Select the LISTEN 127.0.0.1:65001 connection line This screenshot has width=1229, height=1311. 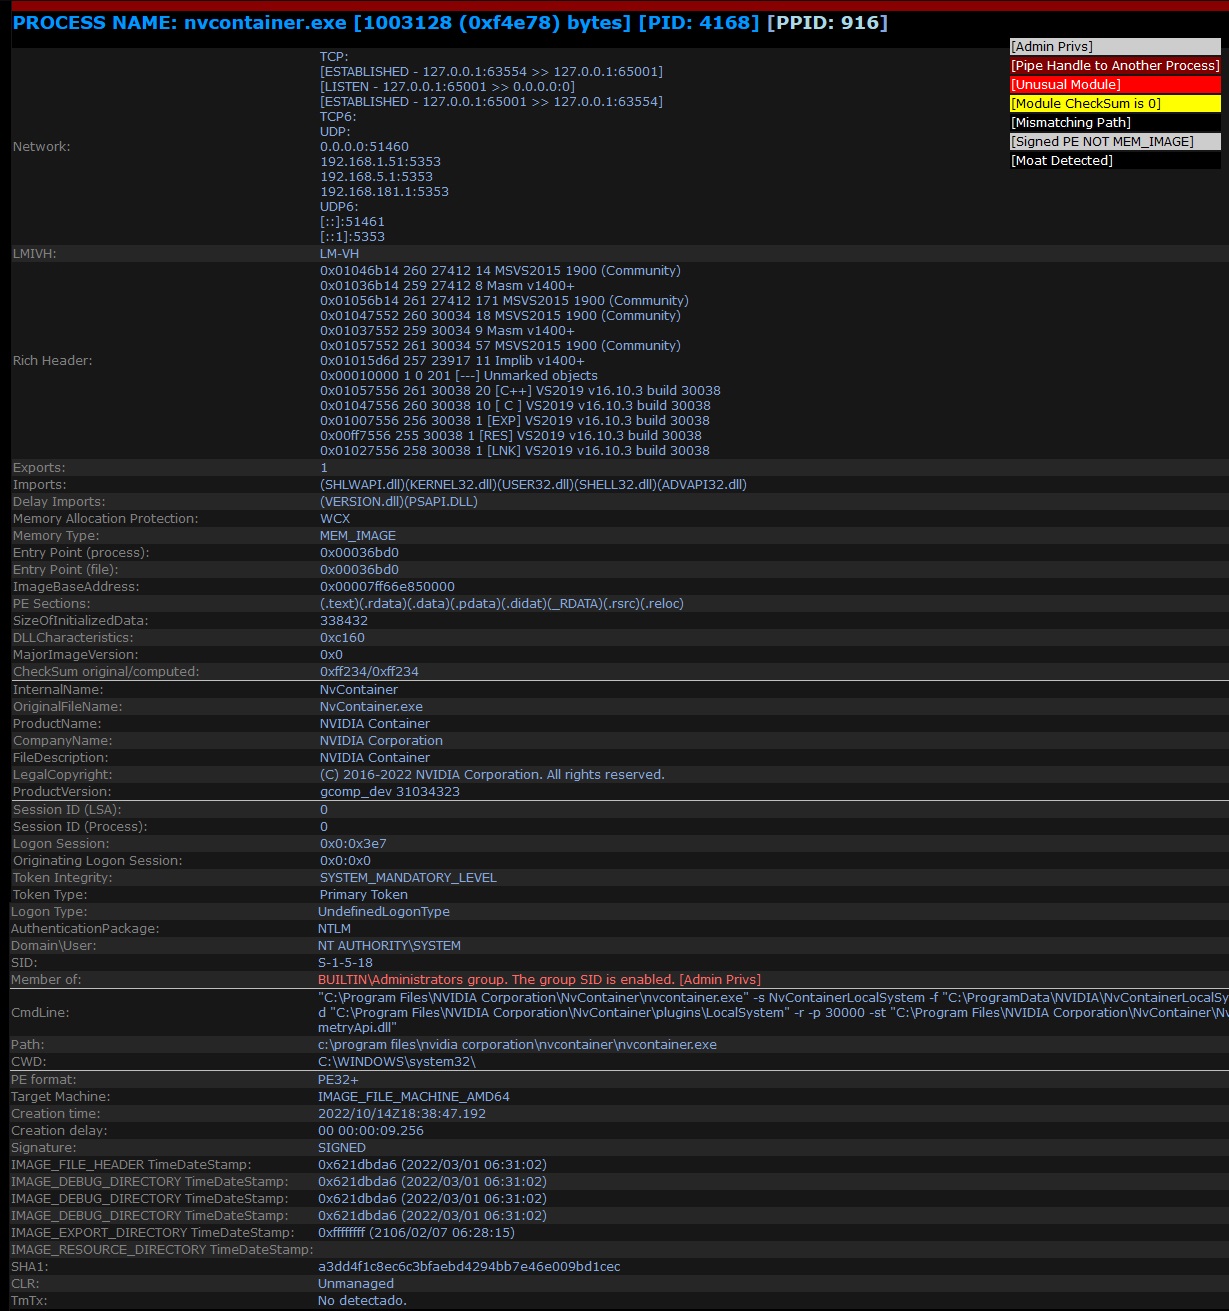coord(447,87)
